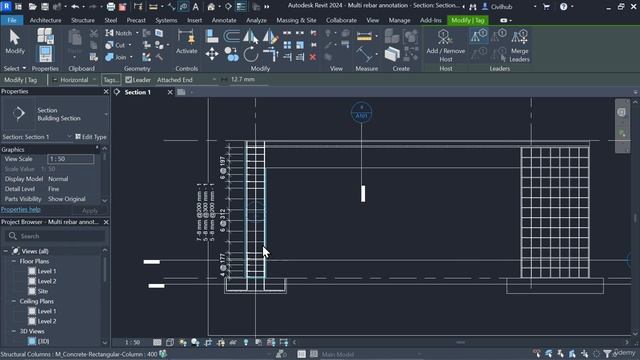This screenshot has height=360, width=640.
Task: Open the Section Building Section type selector
Action: tap(55, 114)
